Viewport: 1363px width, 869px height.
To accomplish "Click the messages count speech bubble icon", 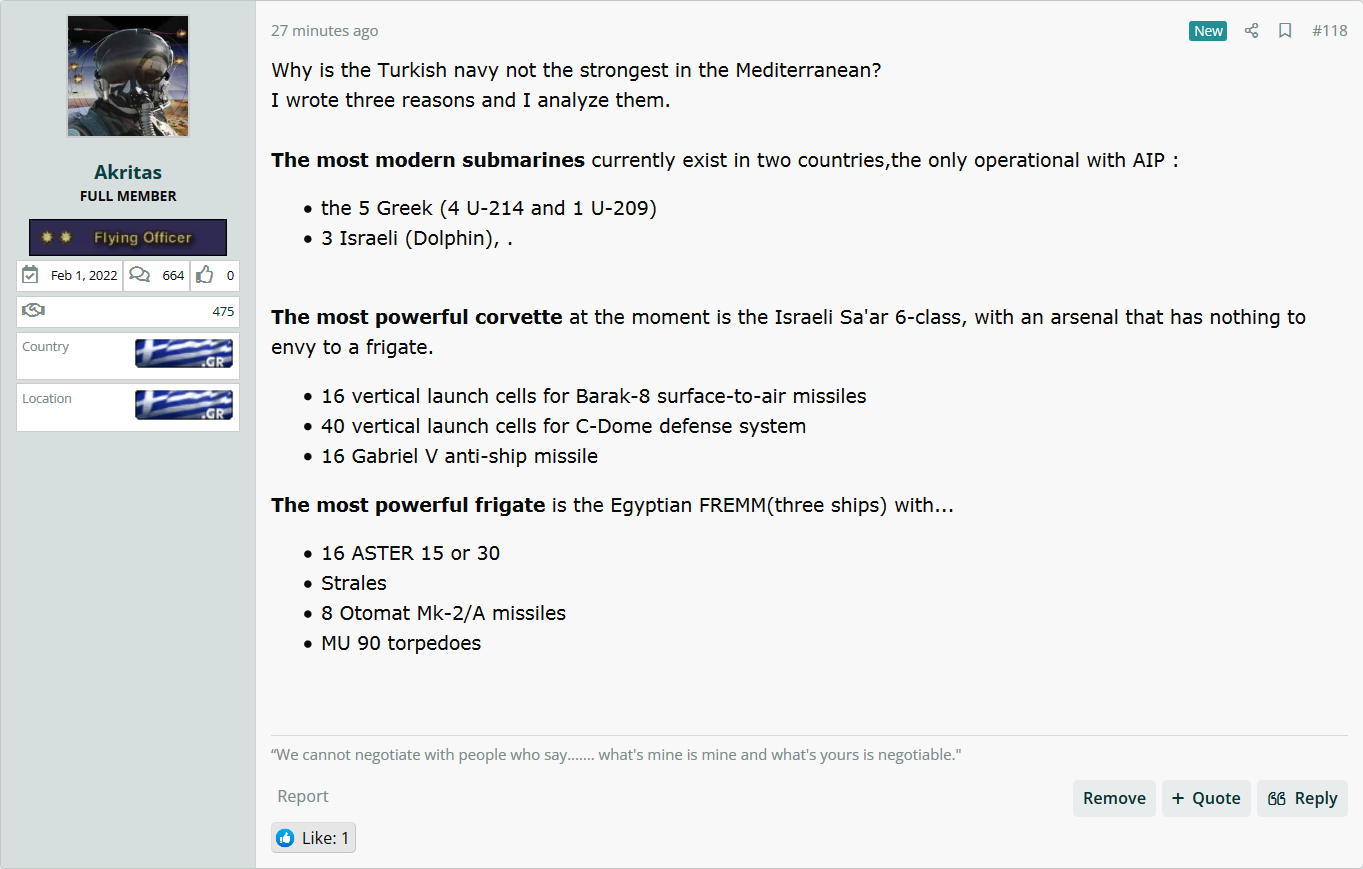I will (140, 275).
